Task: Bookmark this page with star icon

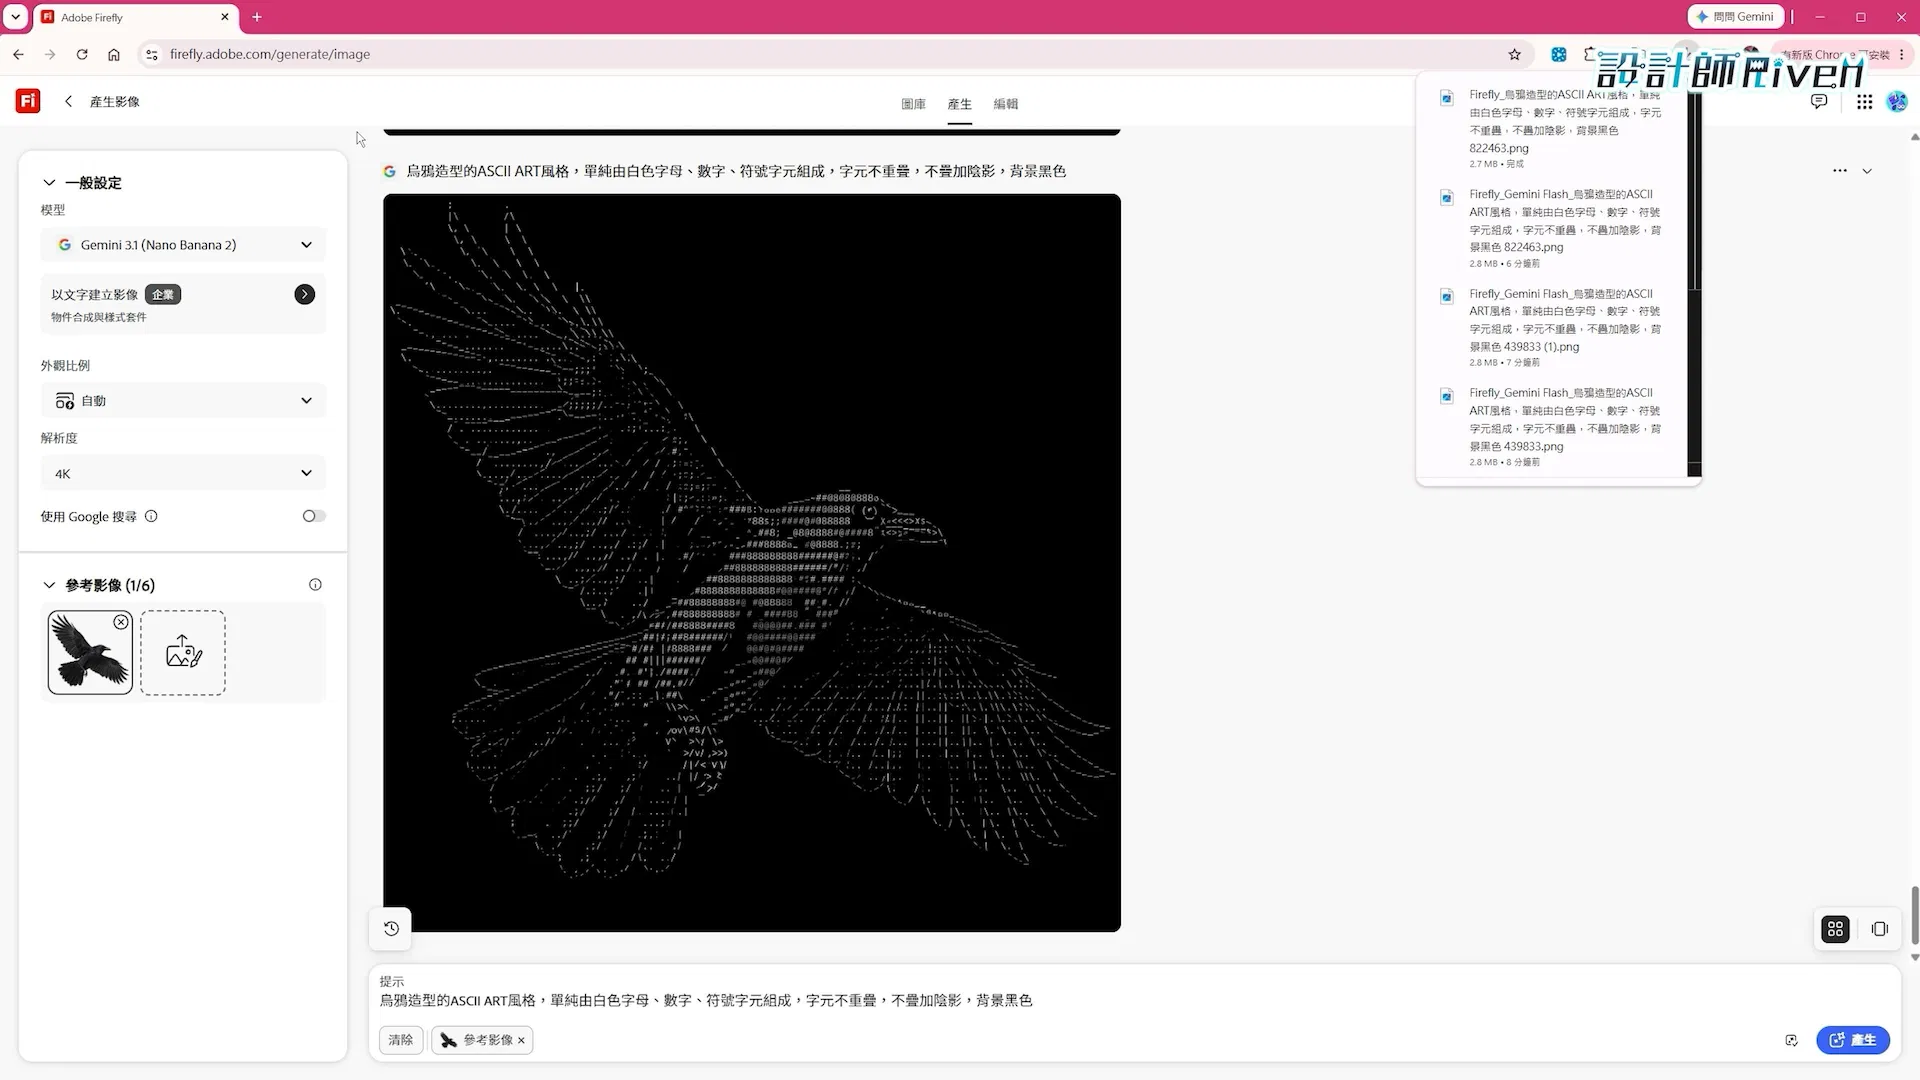Action: click(x=1514, y=54)
